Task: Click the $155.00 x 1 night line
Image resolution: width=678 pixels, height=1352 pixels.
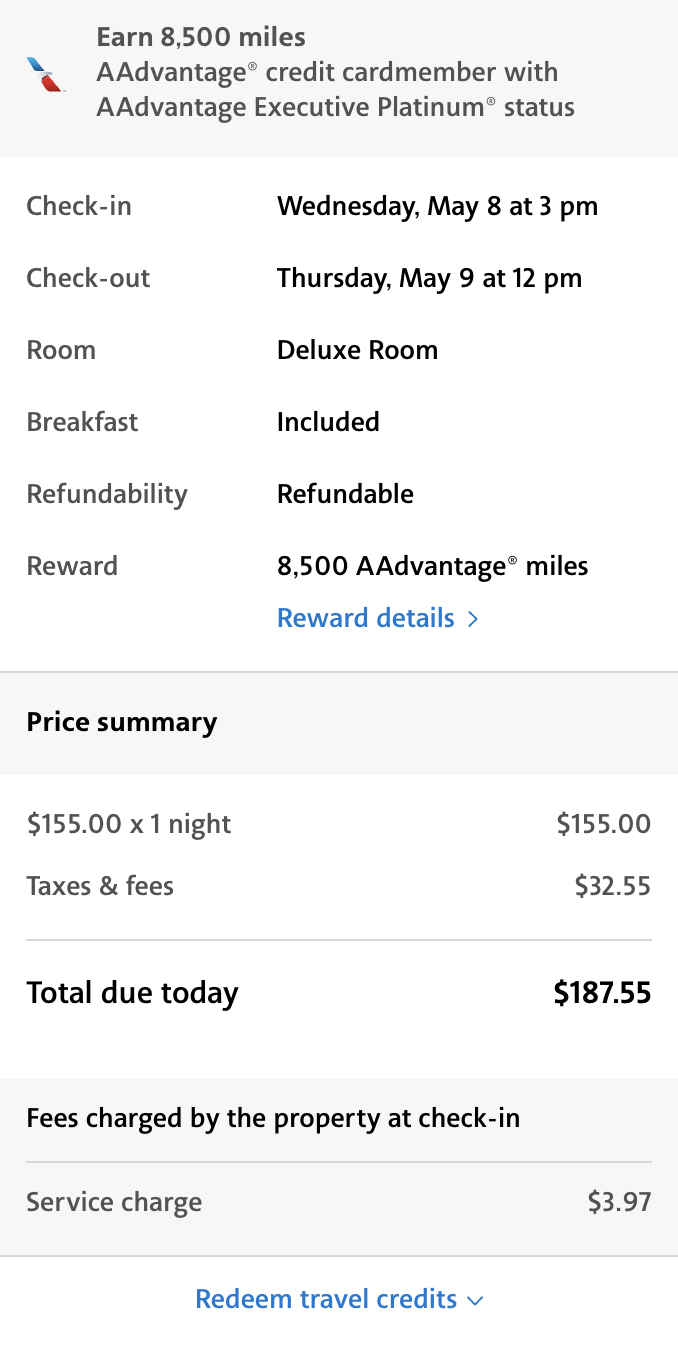Action: point(129,824)
